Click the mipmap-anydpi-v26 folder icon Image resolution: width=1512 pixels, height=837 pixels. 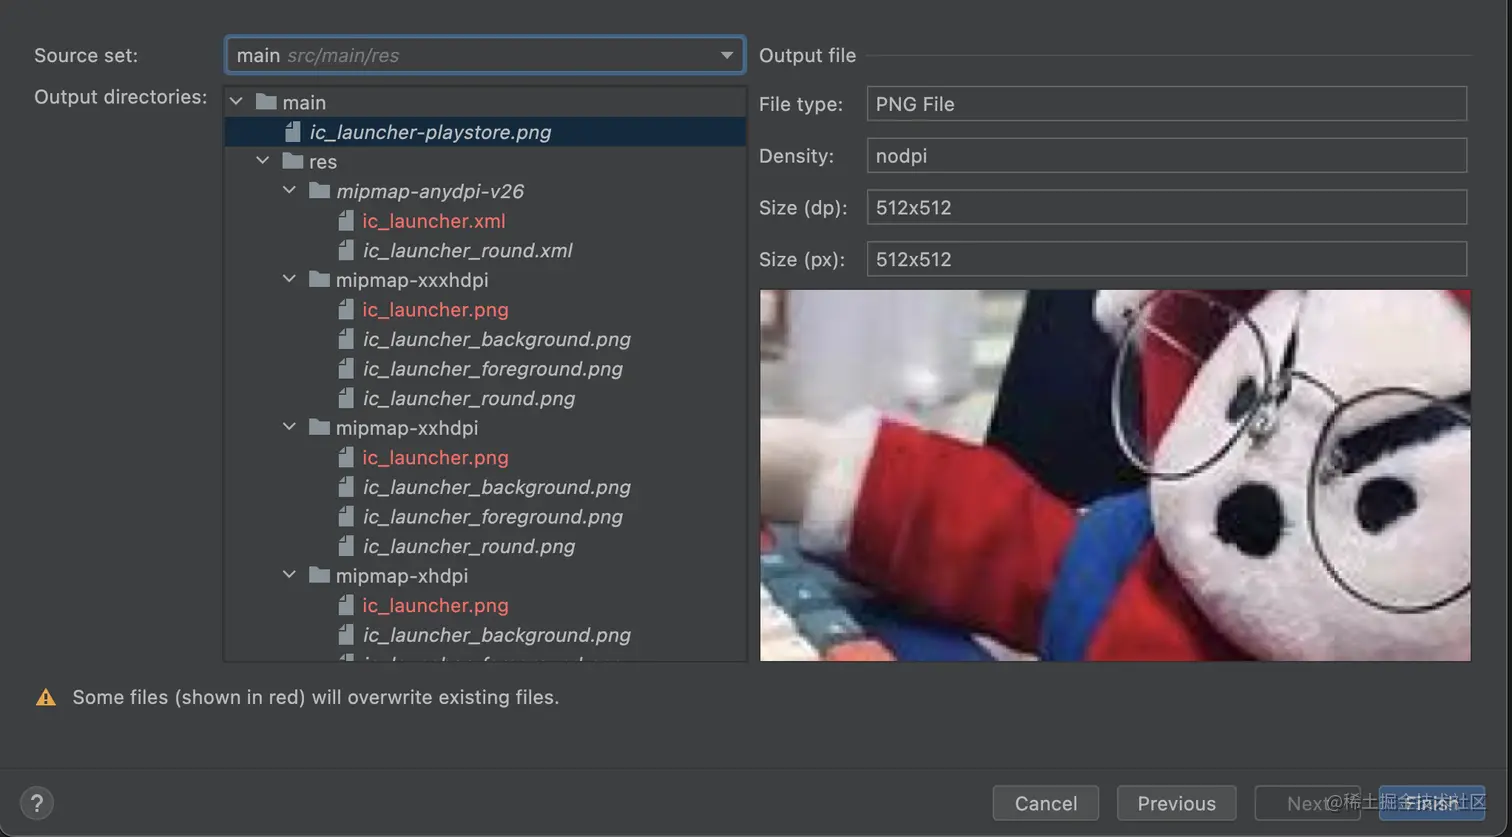(x=320, y=190)
